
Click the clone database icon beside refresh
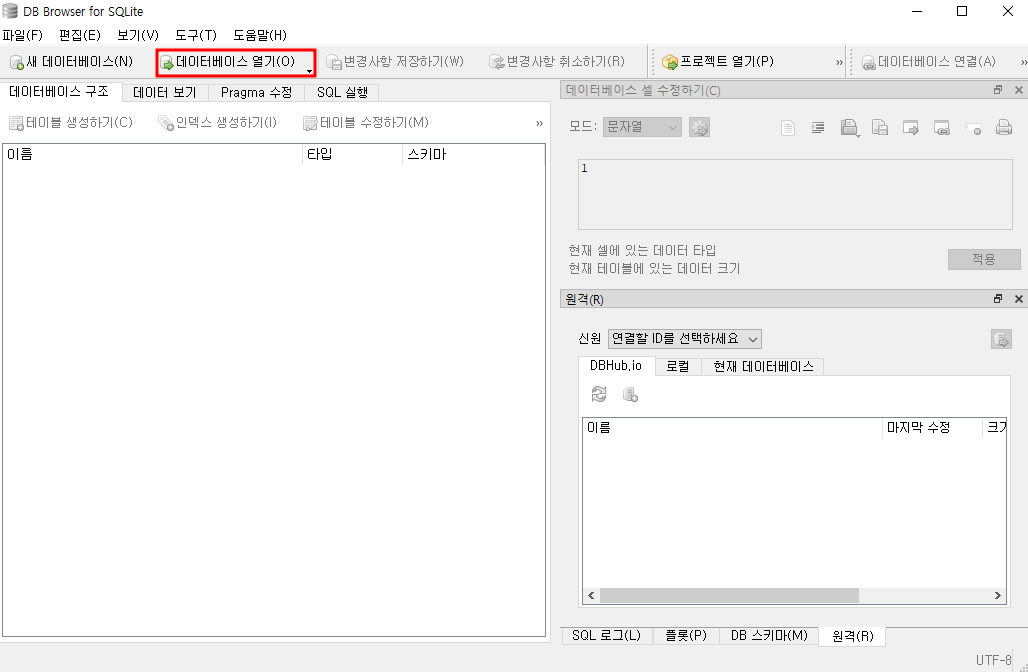631,395
